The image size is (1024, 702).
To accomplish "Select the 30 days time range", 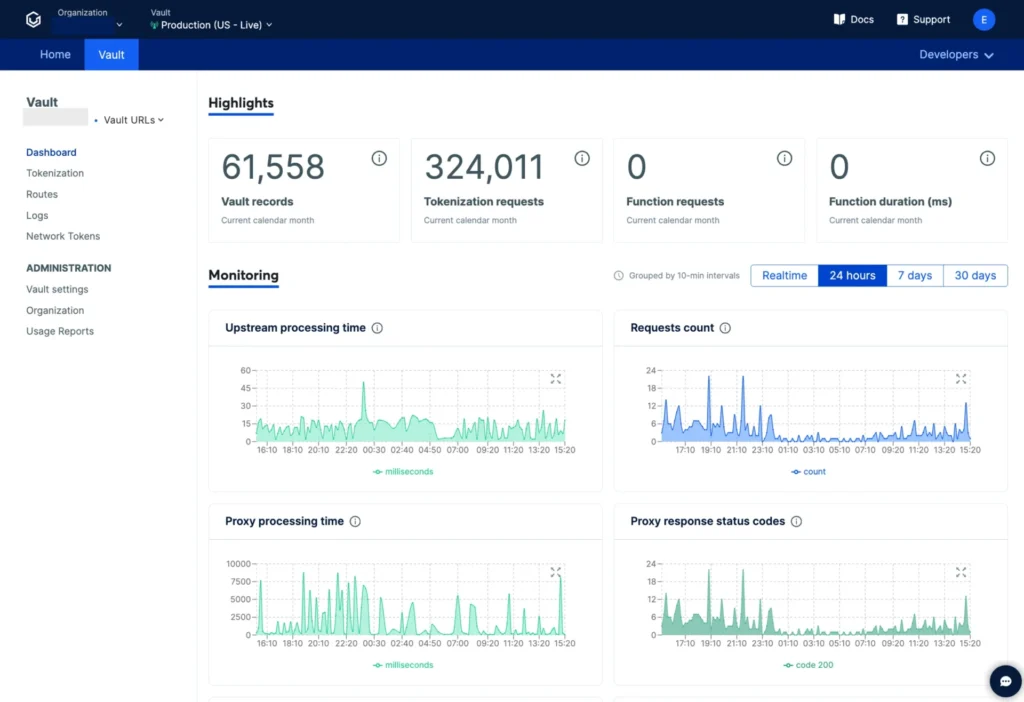I will (x=975, y=276).
